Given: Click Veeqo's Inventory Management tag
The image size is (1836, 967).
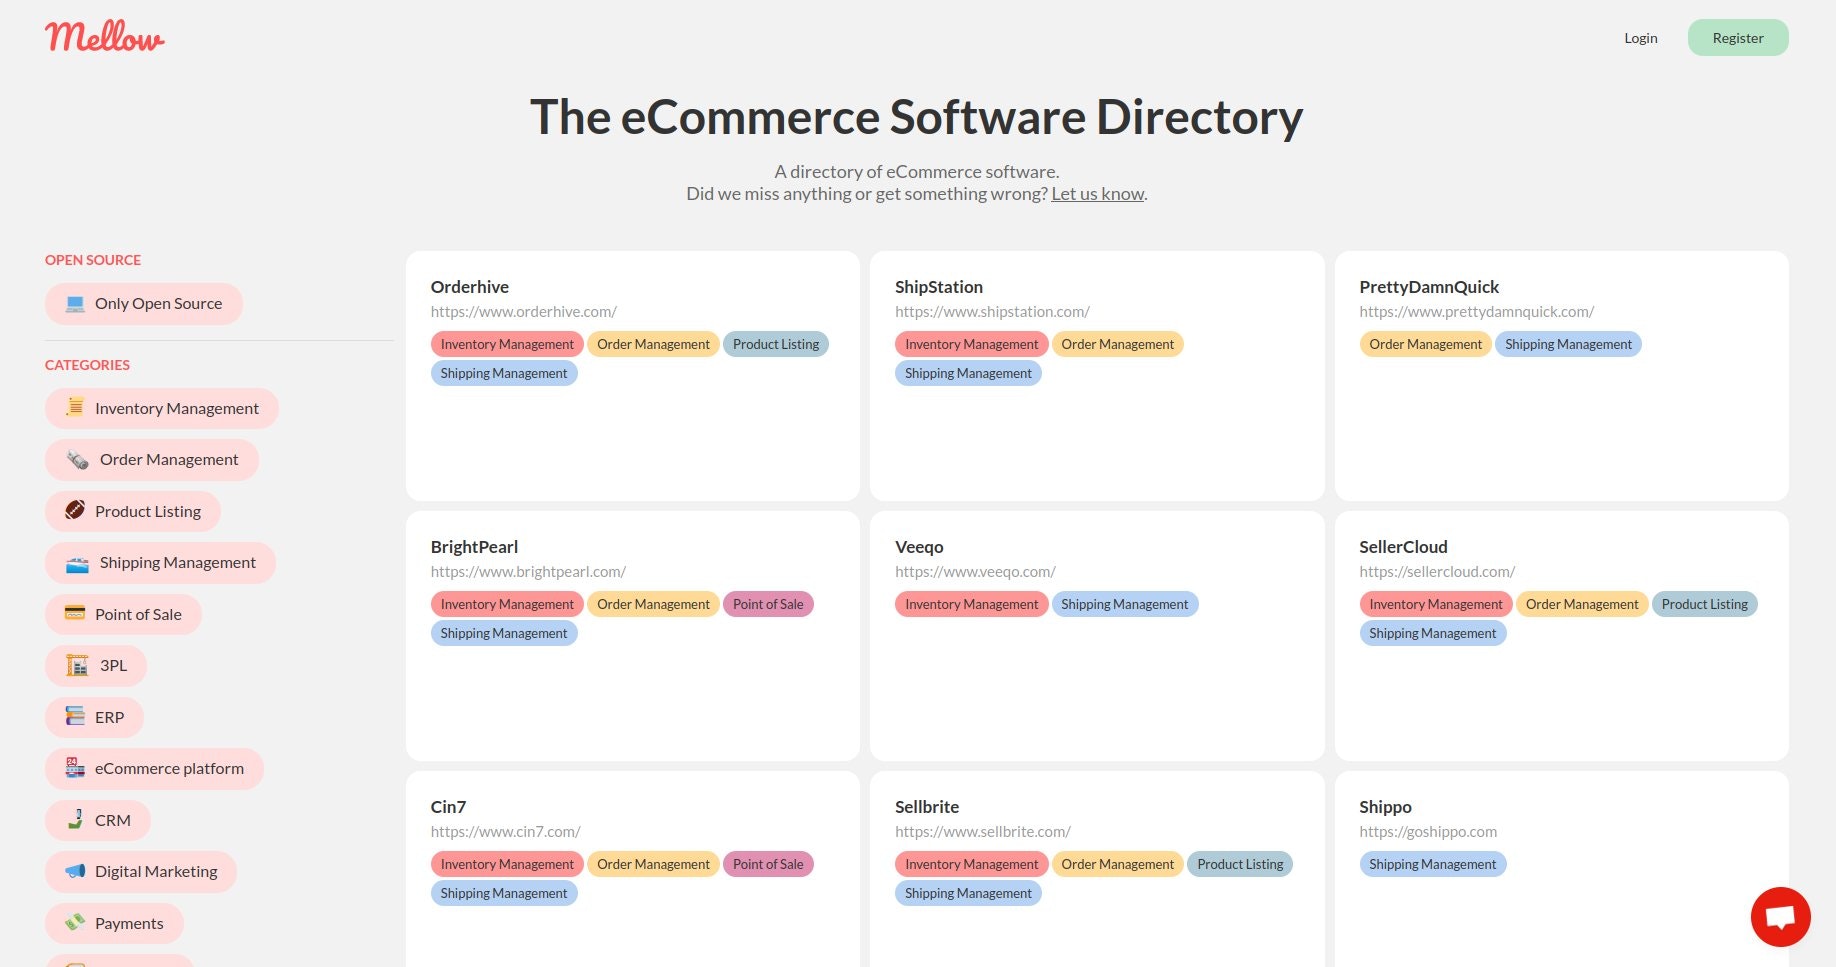Looking at the screenshot, I should pos(971,604).
